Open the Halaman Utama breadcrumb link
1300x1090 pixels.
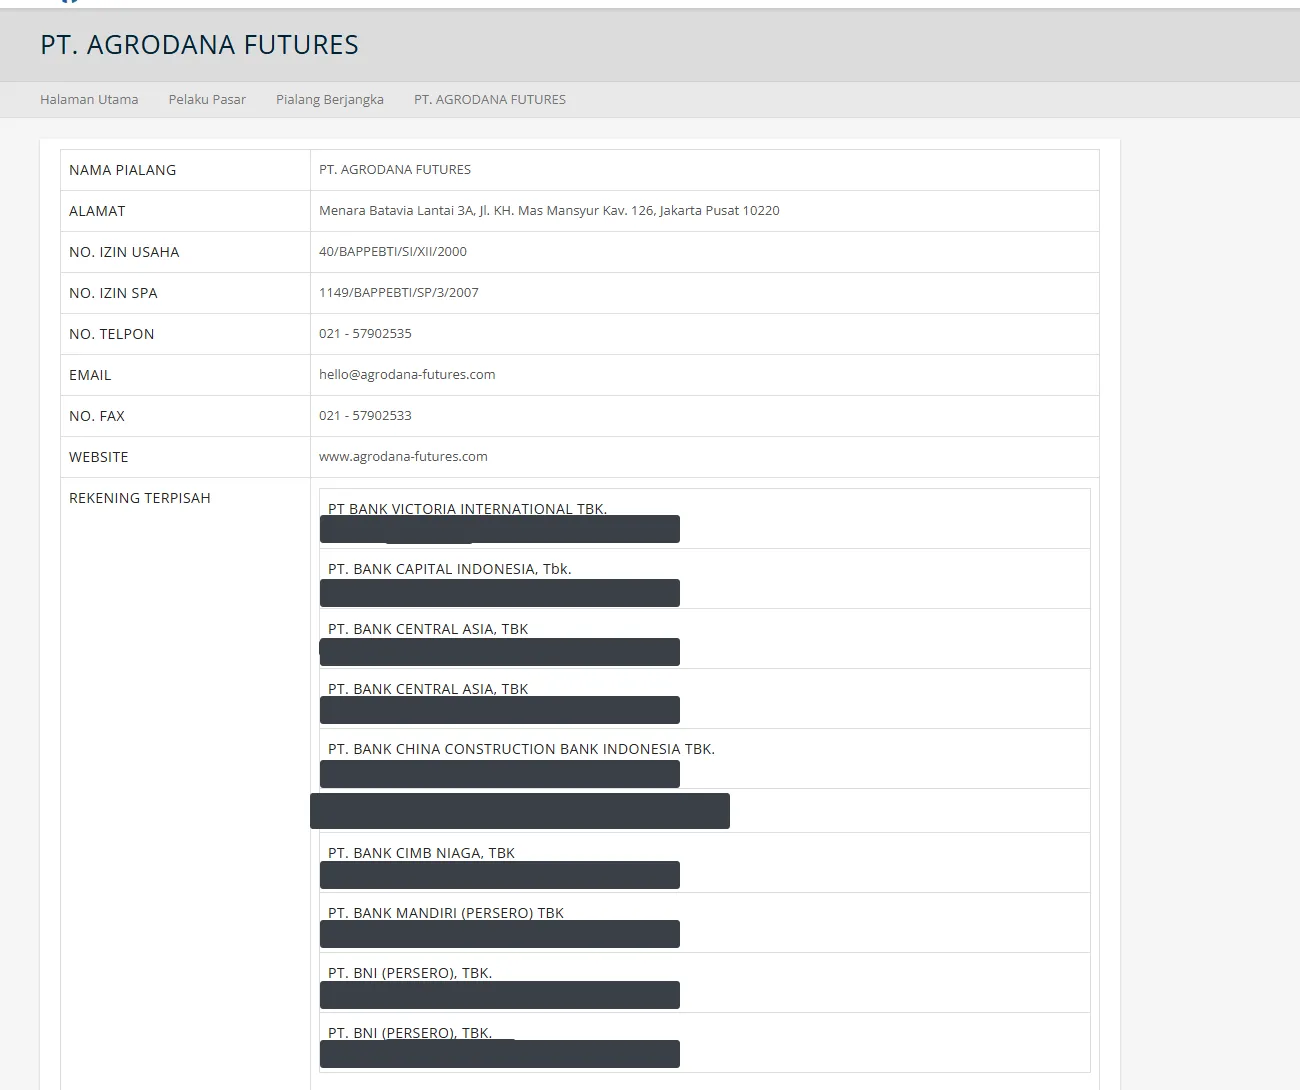pyautogui.click(x=89, y=99)
